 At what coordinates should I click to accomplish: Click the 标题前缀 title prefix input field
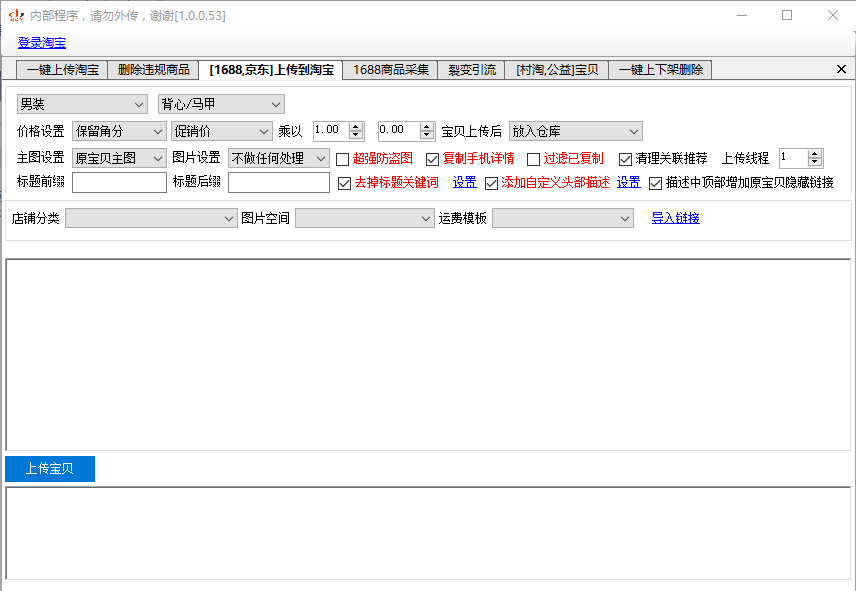(119, 182)
